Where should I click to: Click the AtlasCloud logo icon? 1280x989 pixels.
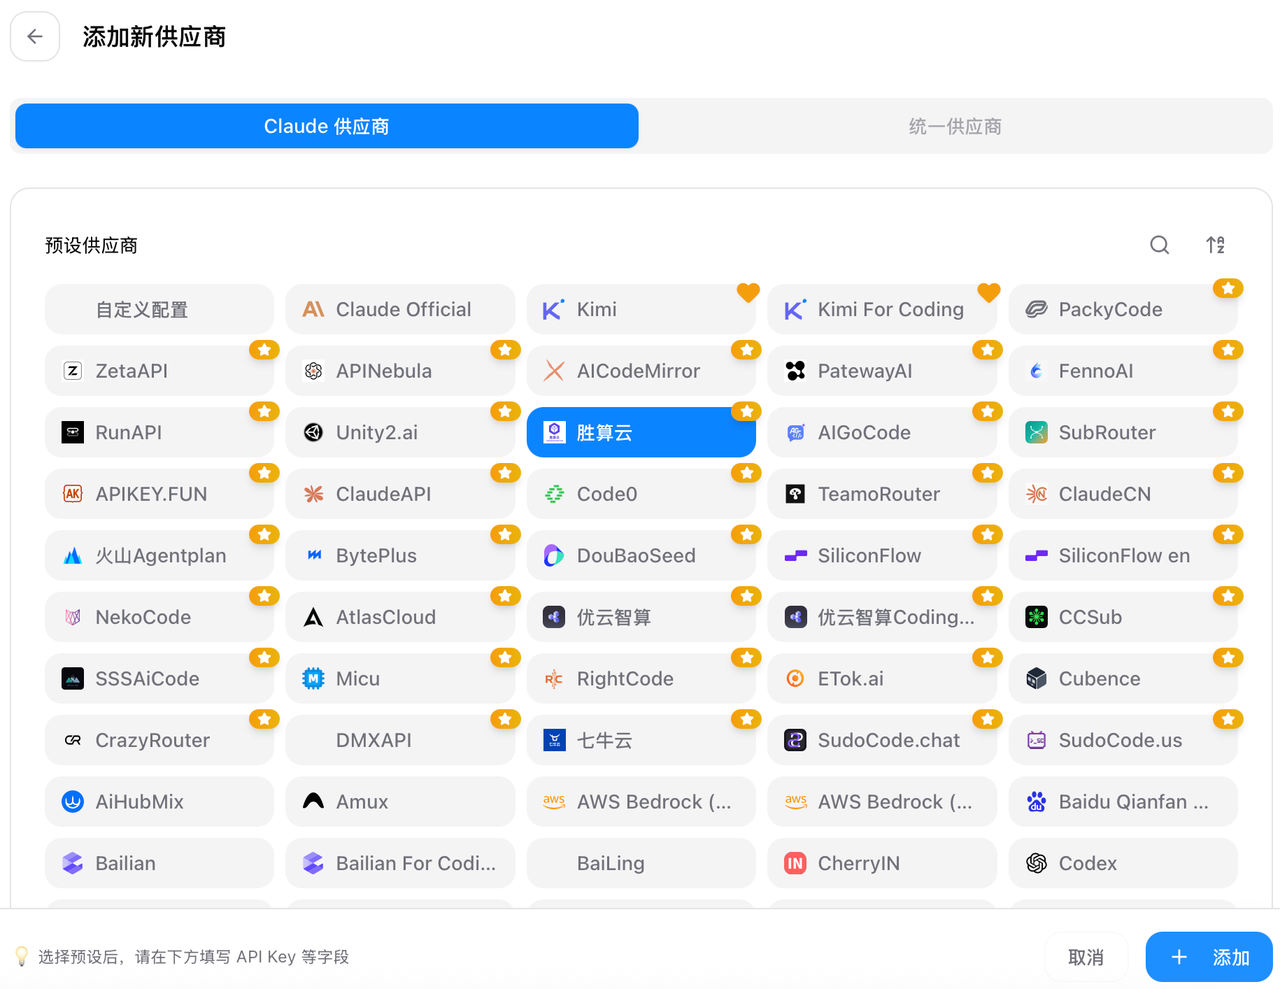[x=314, y=617]
